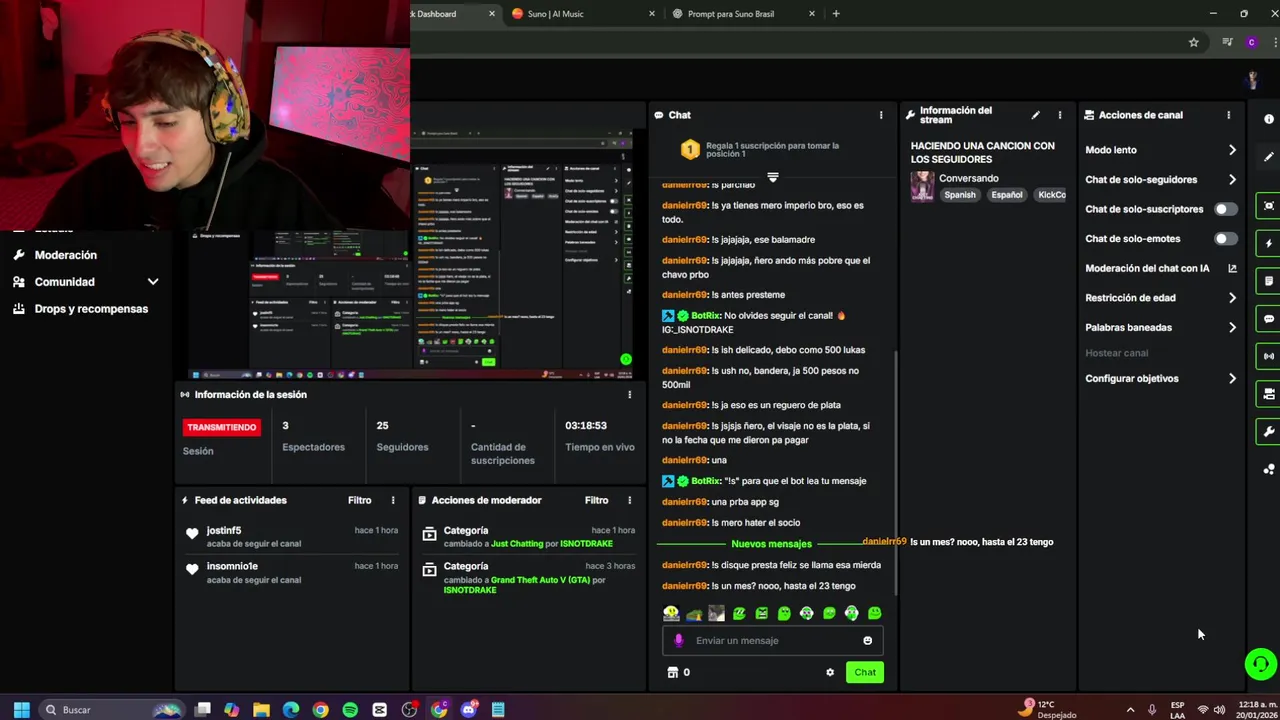1280x720 pixels.
Task: Send message with green Chat button
Action: pos(865,672)
